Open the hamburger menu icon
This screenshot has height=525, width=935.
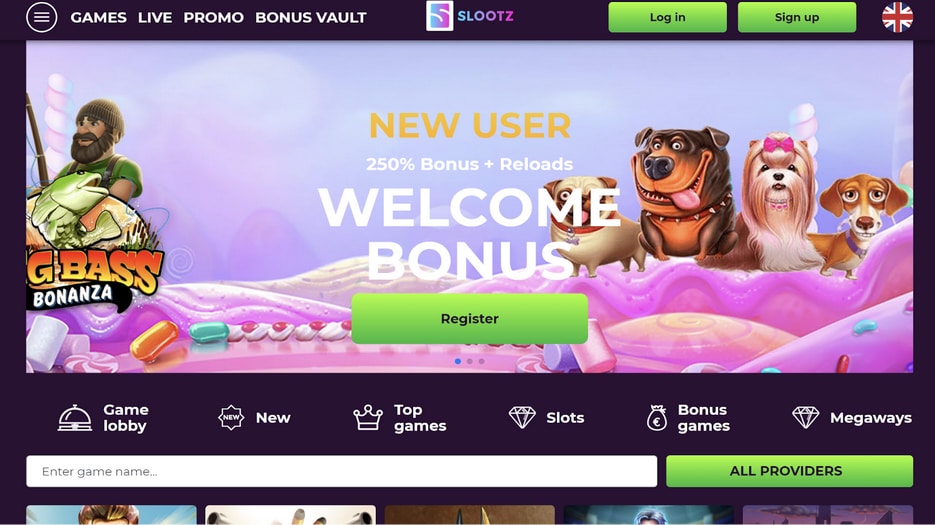click(x=42, y=17)
